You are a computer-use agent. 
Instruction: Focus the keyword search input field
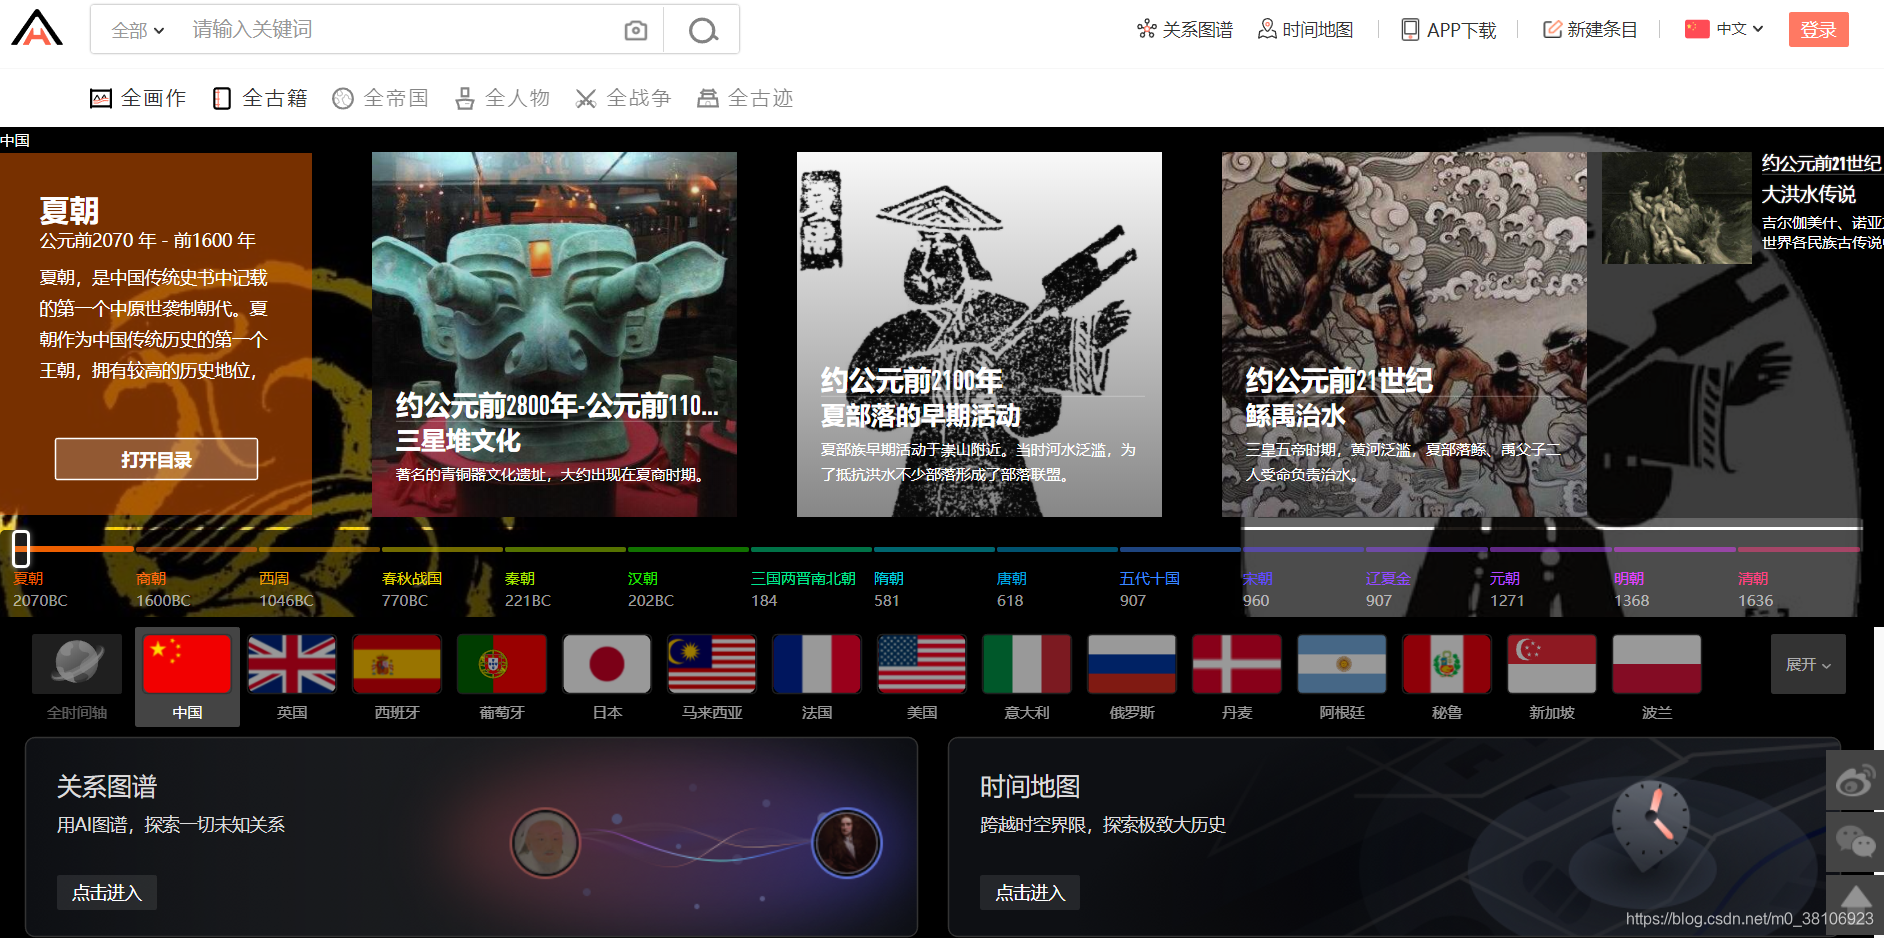[400, 30]
